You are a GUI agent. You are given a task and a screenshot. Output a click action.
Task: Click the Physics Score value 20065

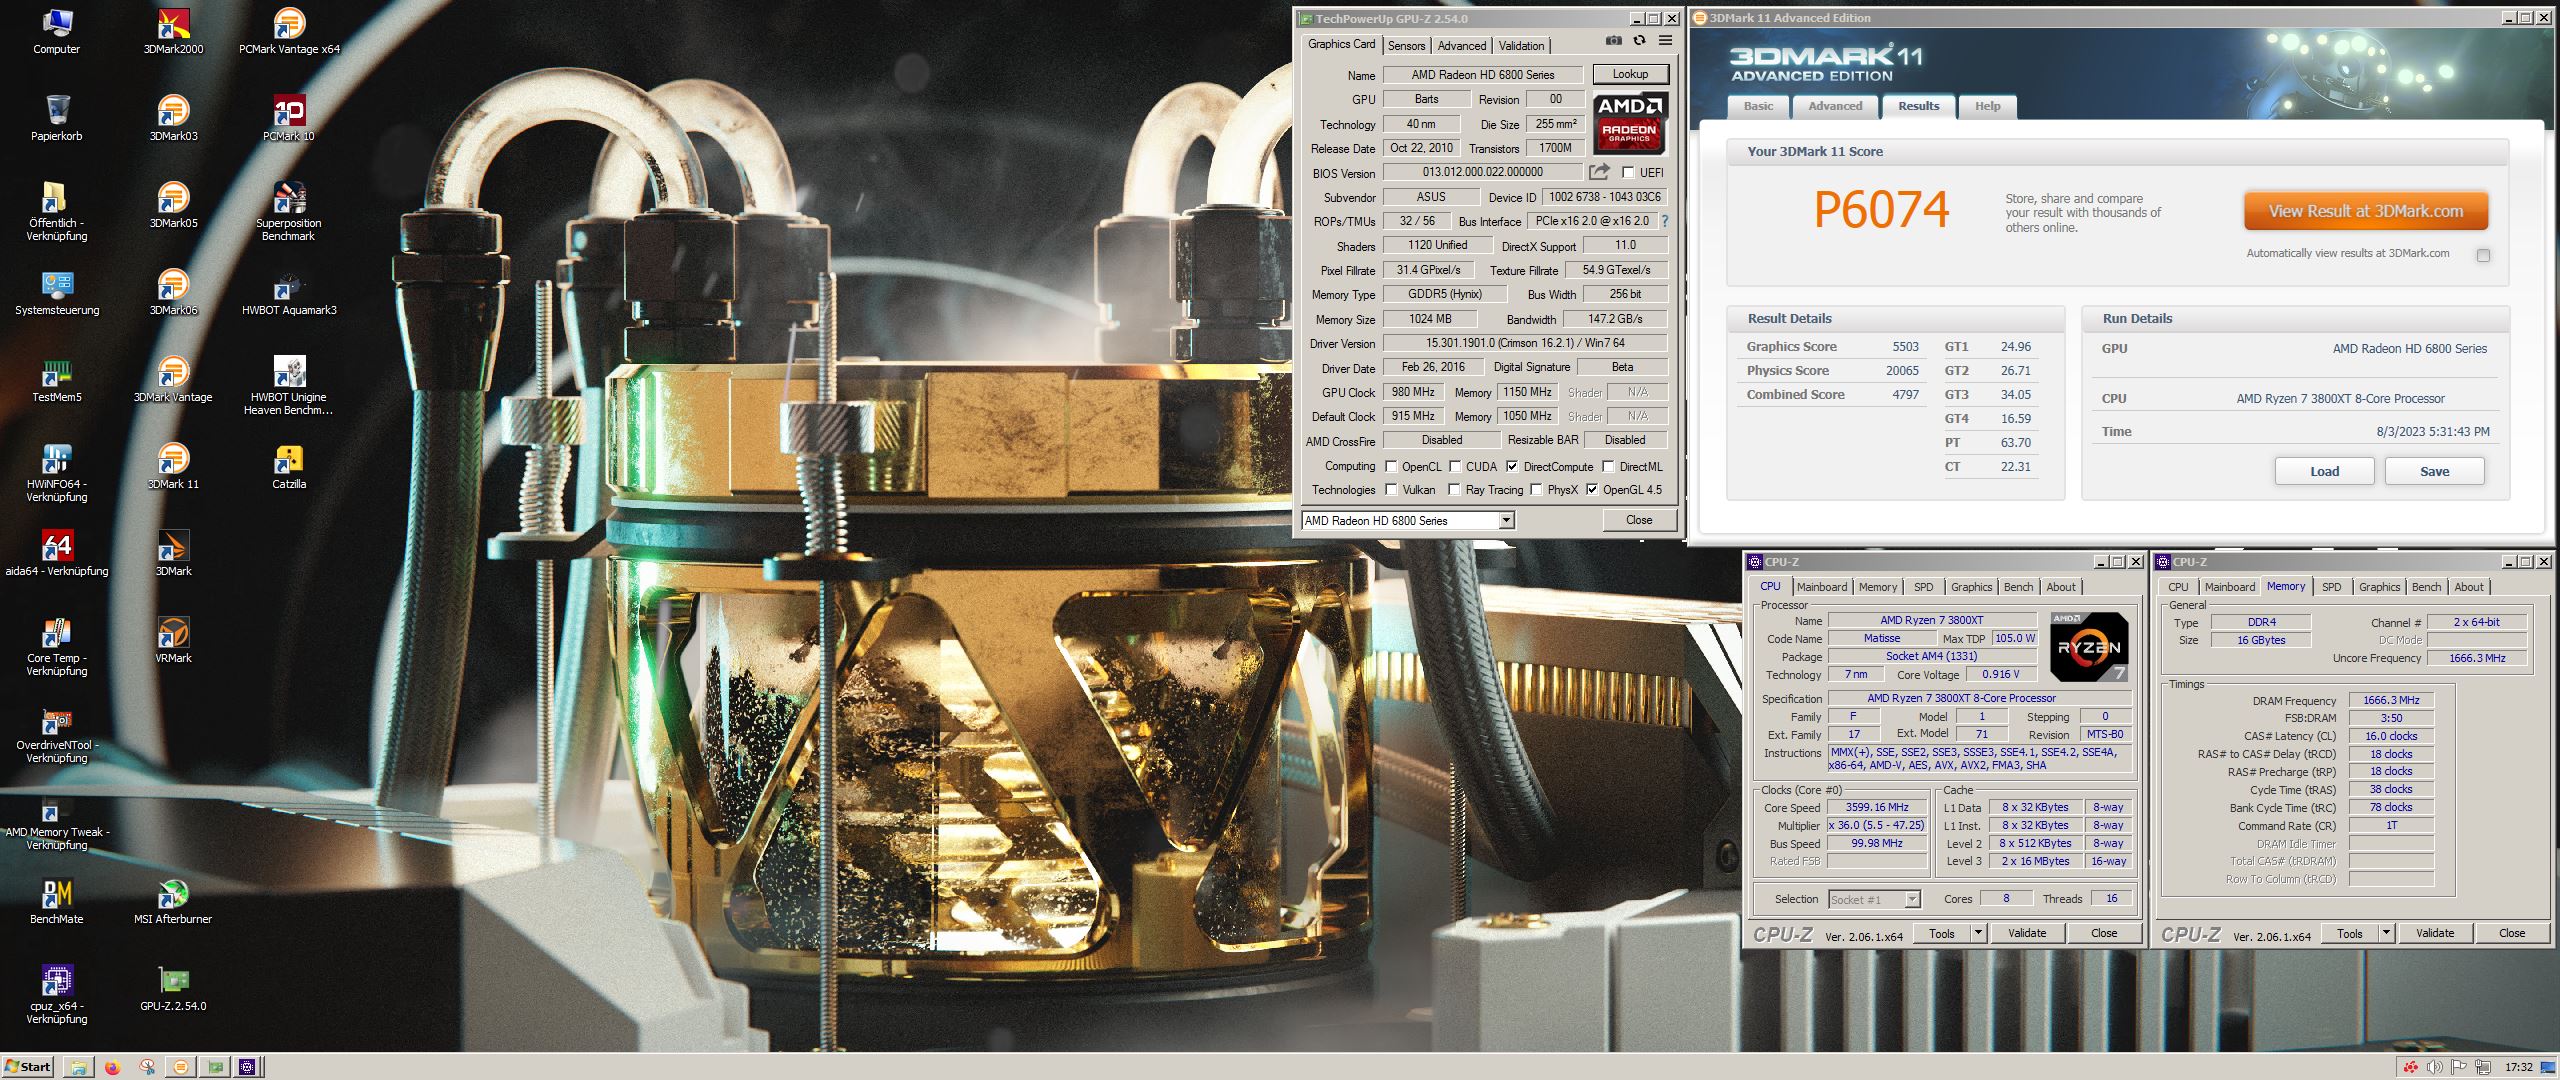(1902, 370)
